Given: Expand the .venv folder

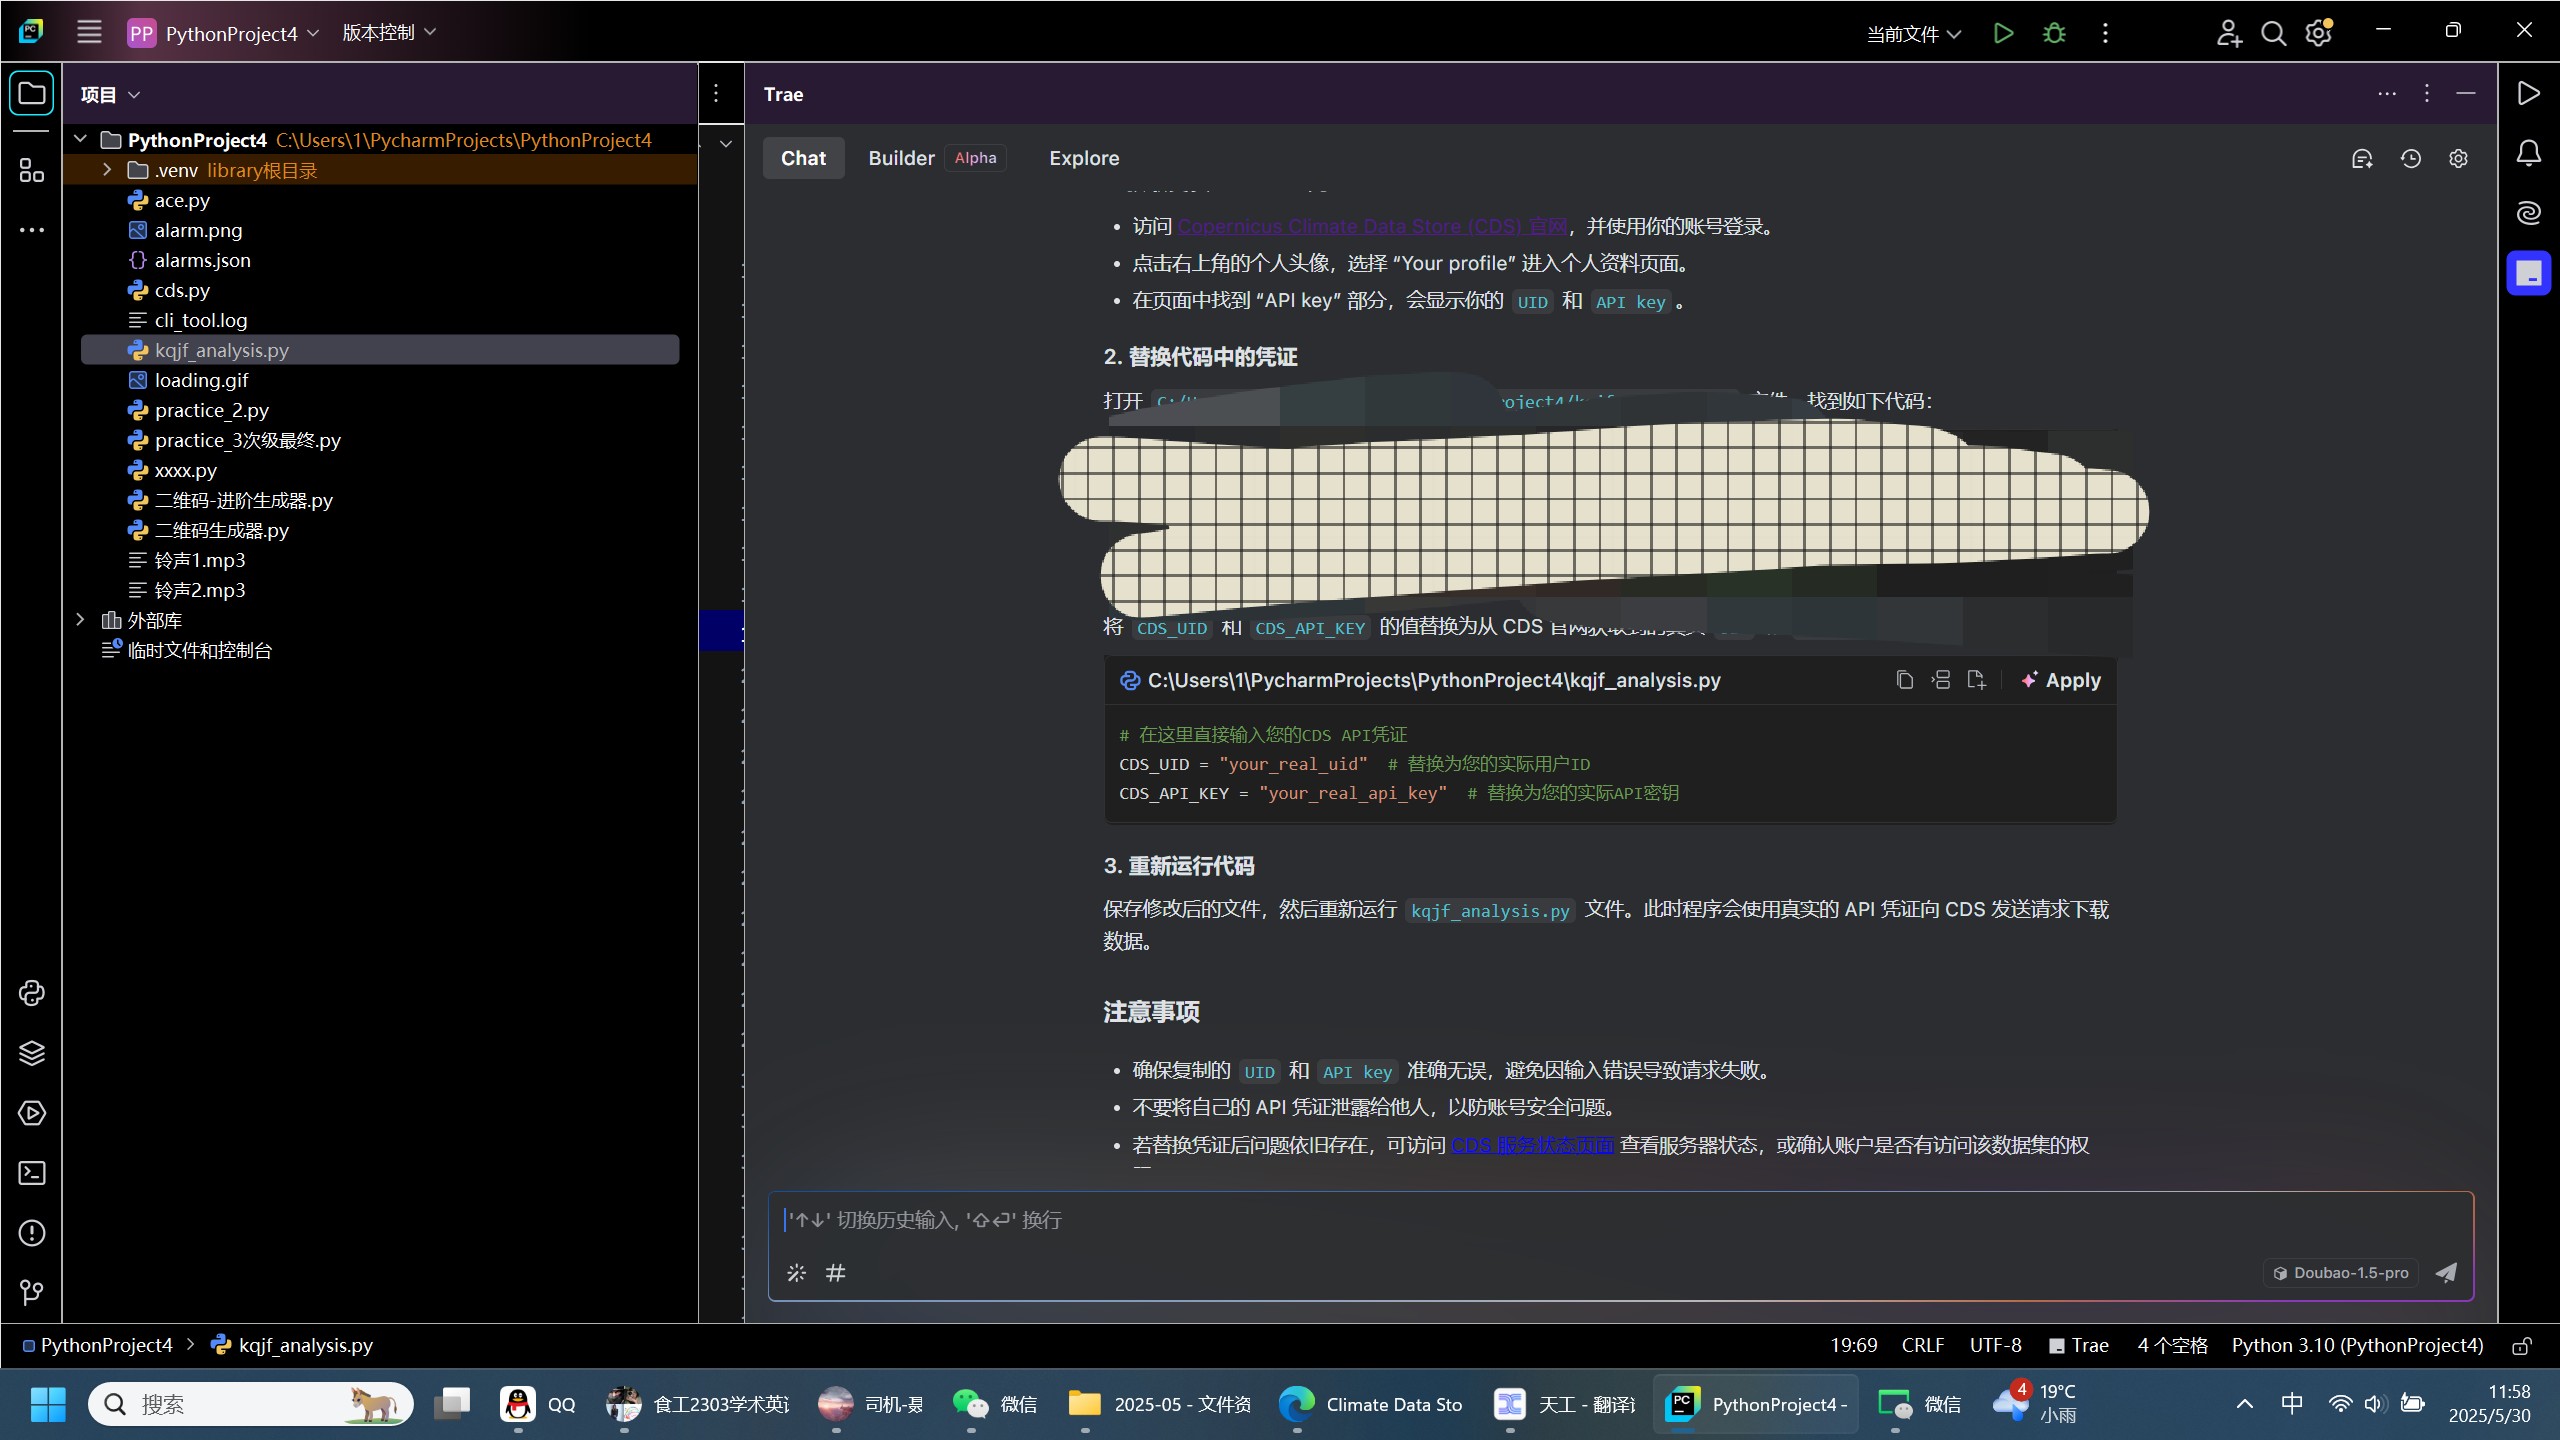Looking at the screenshot, I should pyautogui.click(x=107, y=170).
